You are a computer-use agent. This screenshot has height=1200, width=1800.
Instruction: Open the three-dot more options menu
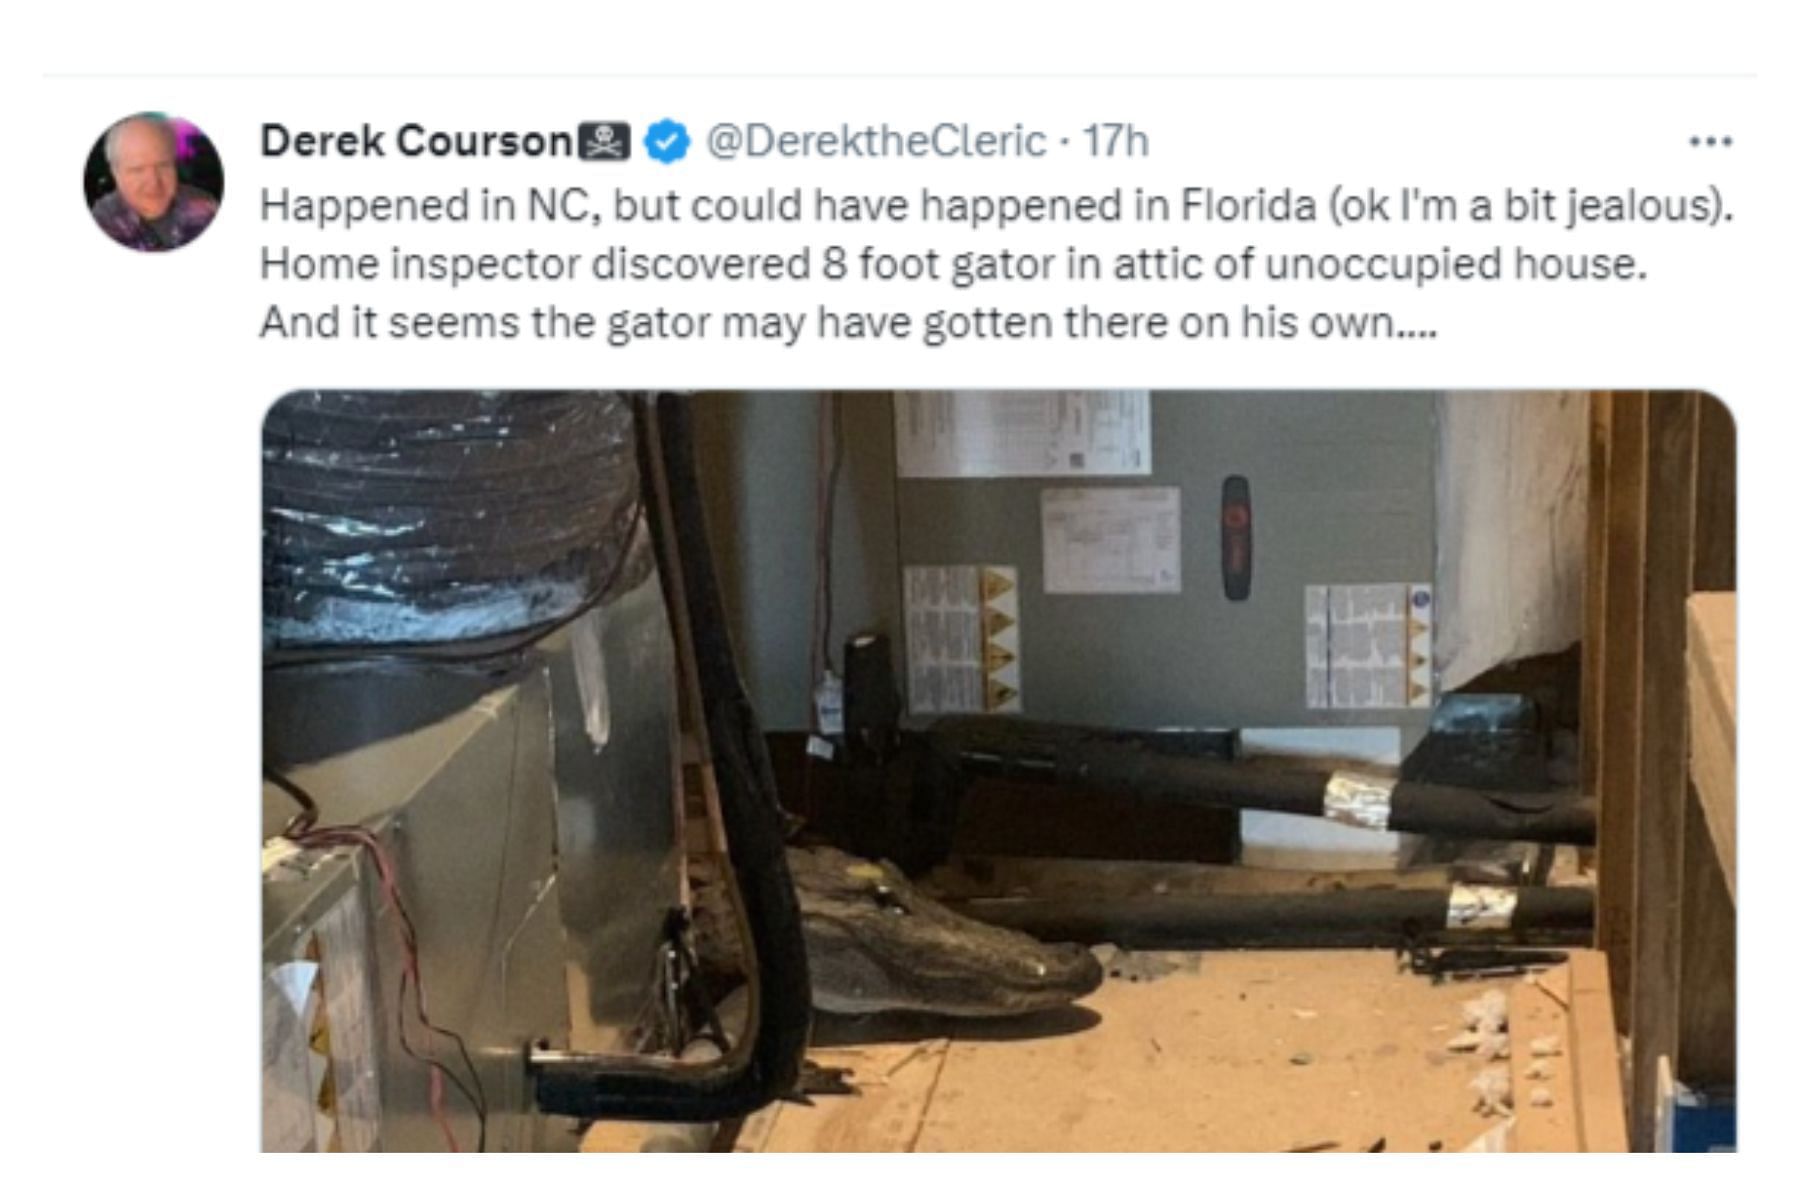coord(1710,142)
